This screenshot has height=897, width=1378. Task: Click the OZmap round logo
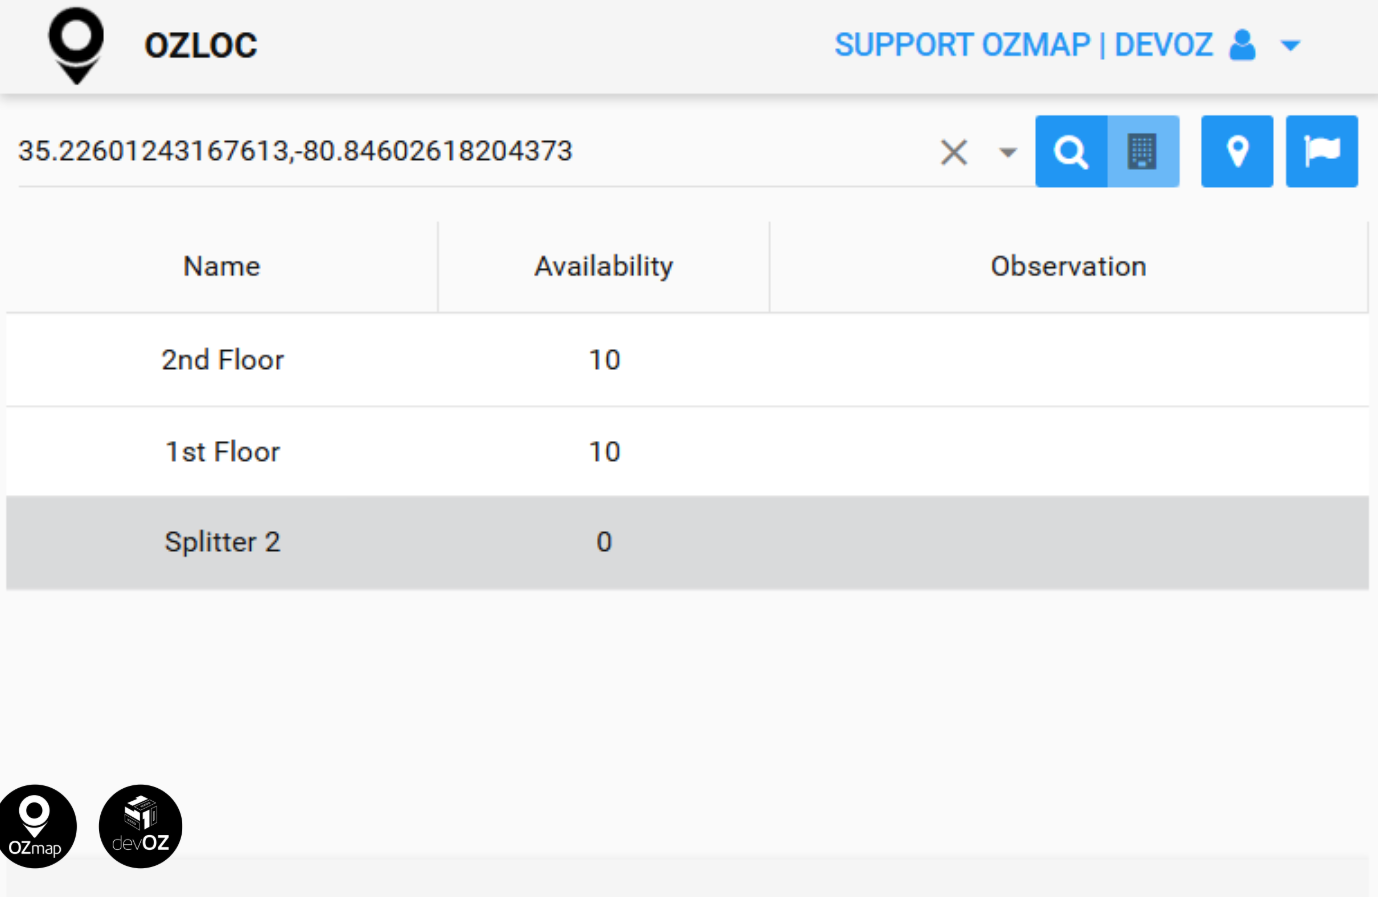tap(36, 826)
